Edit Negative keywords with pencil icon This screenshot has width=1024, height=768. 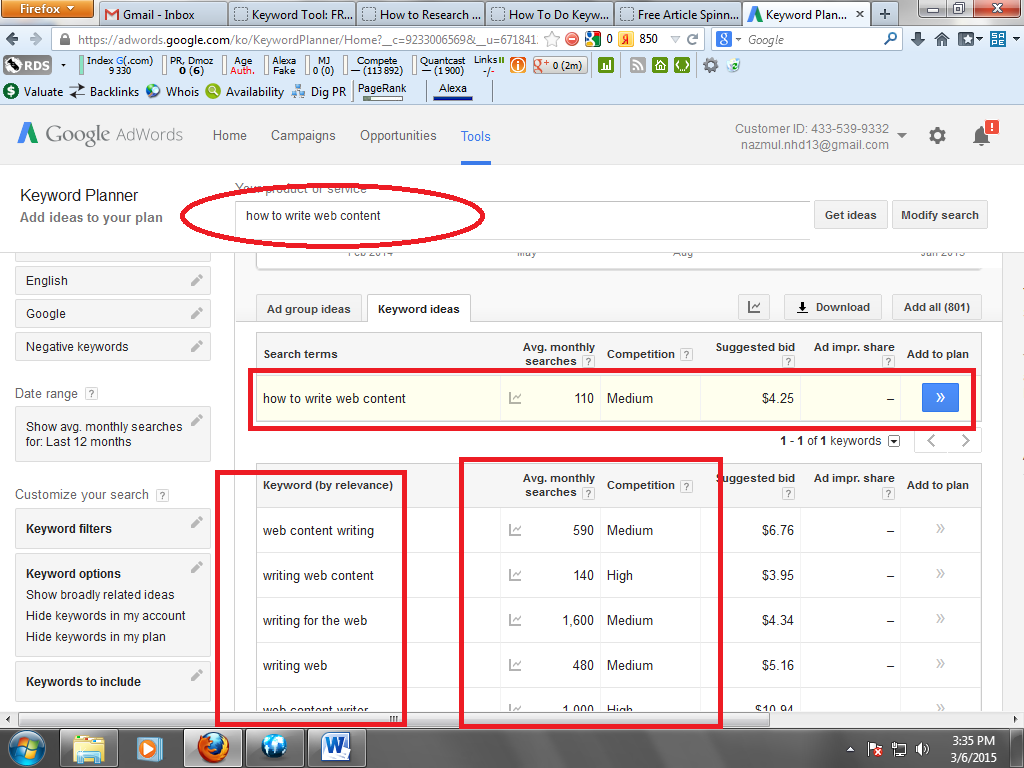[x=197, y=346]
